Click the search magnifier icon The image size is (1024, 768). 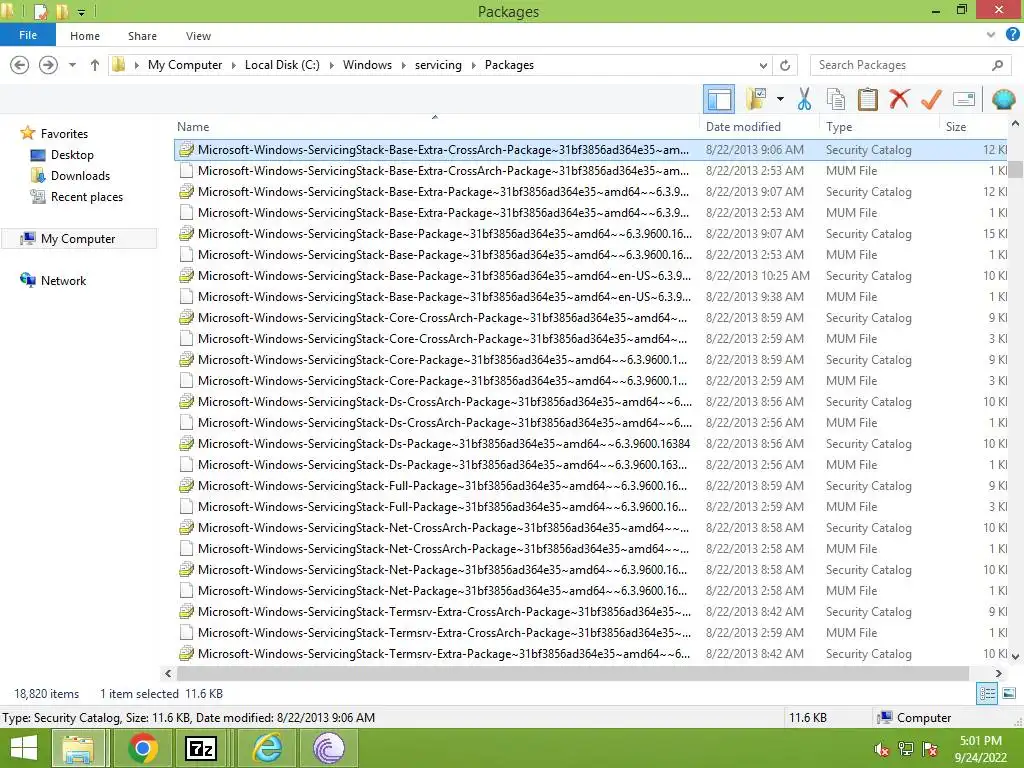click(997, 65)
